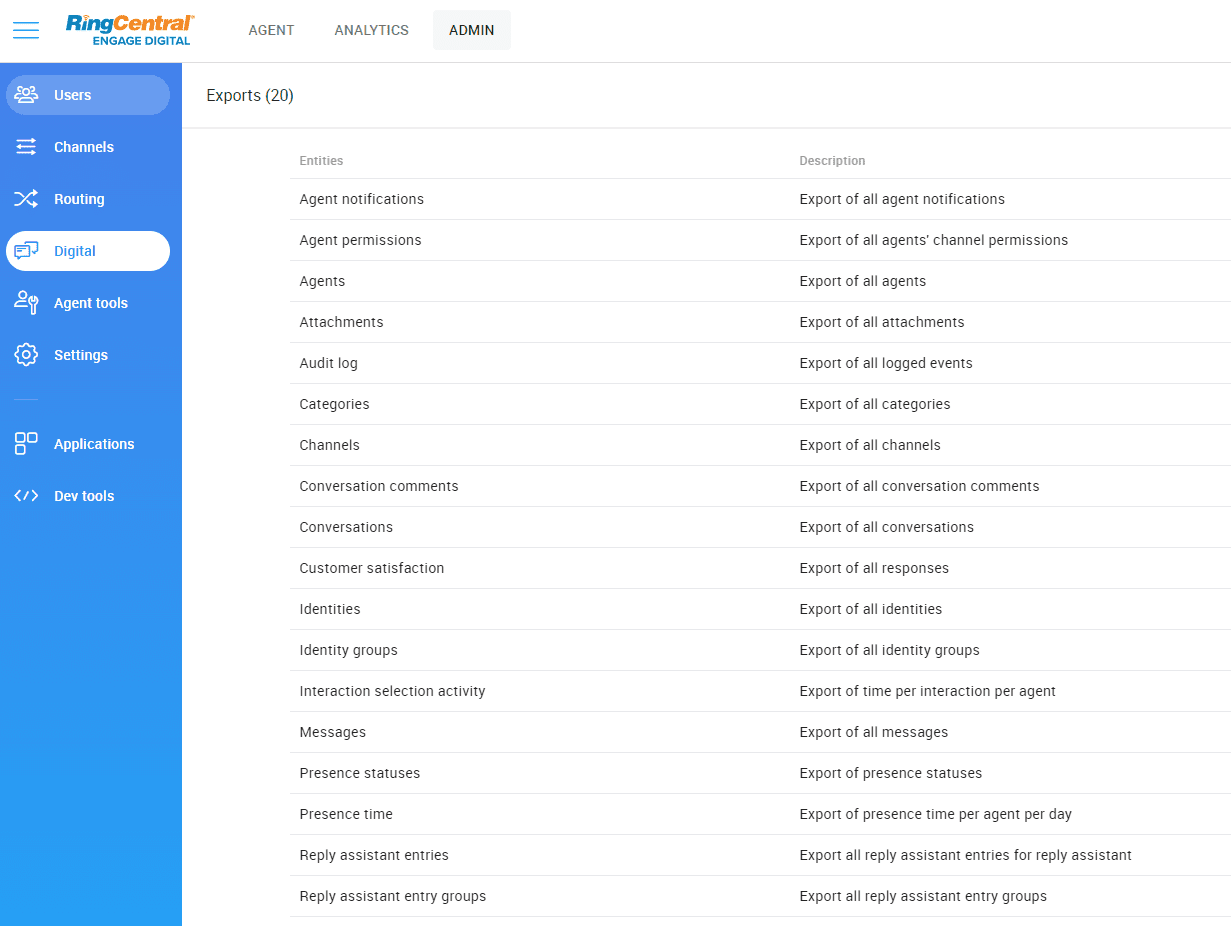Click the Digital chat icon
Screen dimensions: 1231x926
point(26,251)
